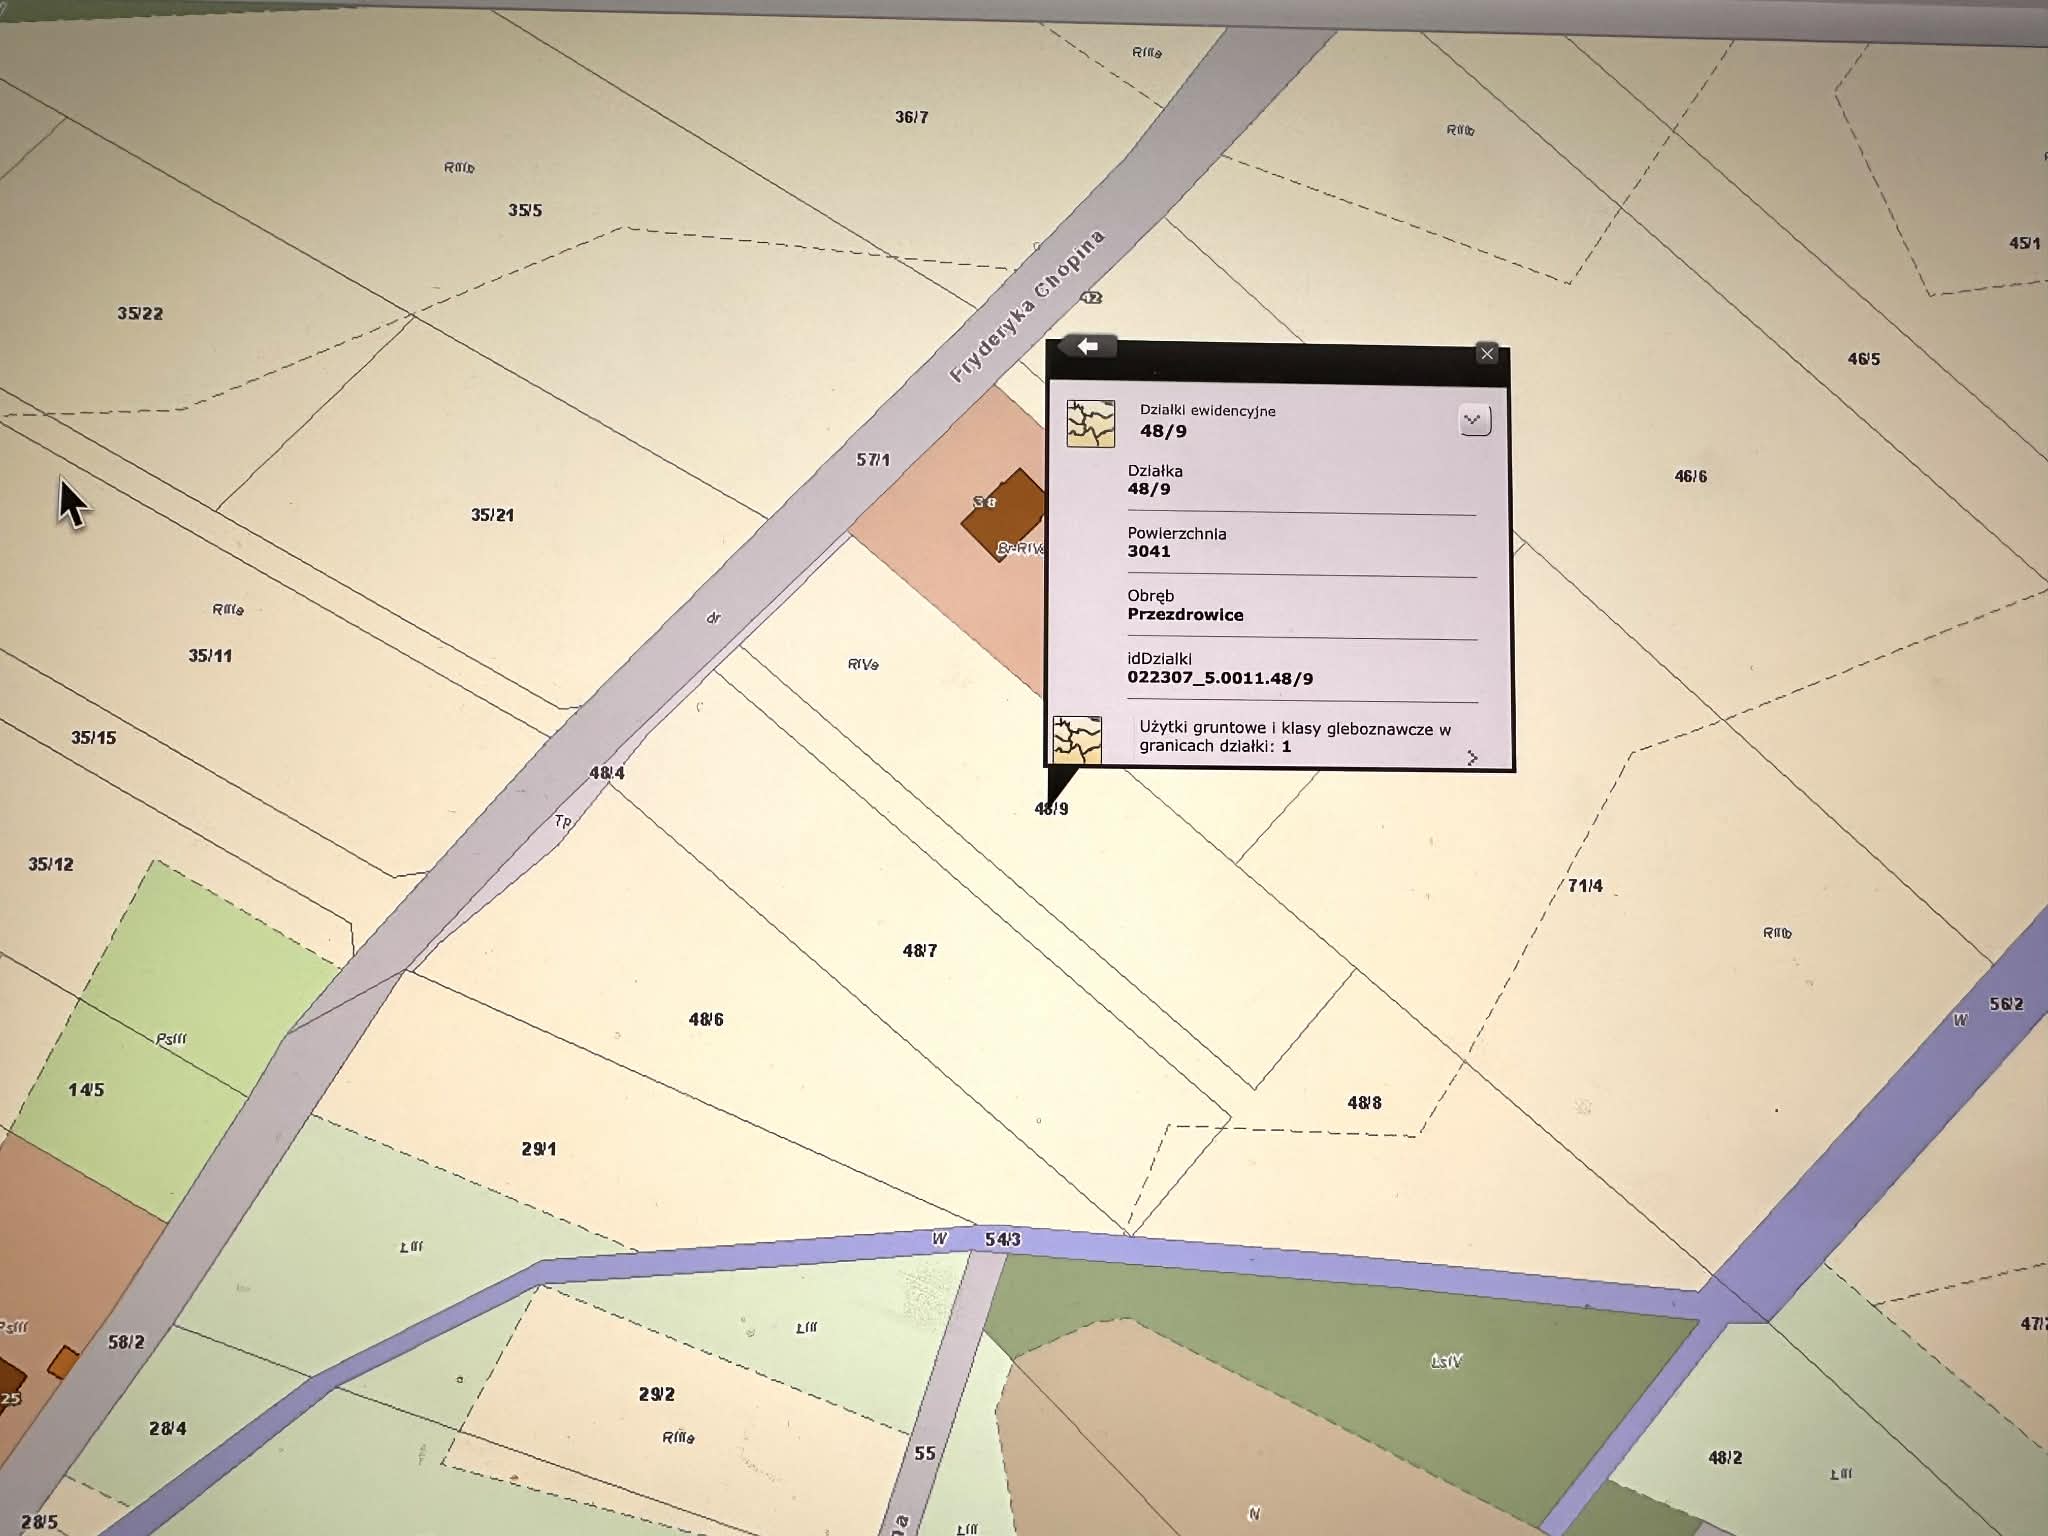Close the parcel 48/9 info popup
2048x1536 pixels.
(1486, 354)
